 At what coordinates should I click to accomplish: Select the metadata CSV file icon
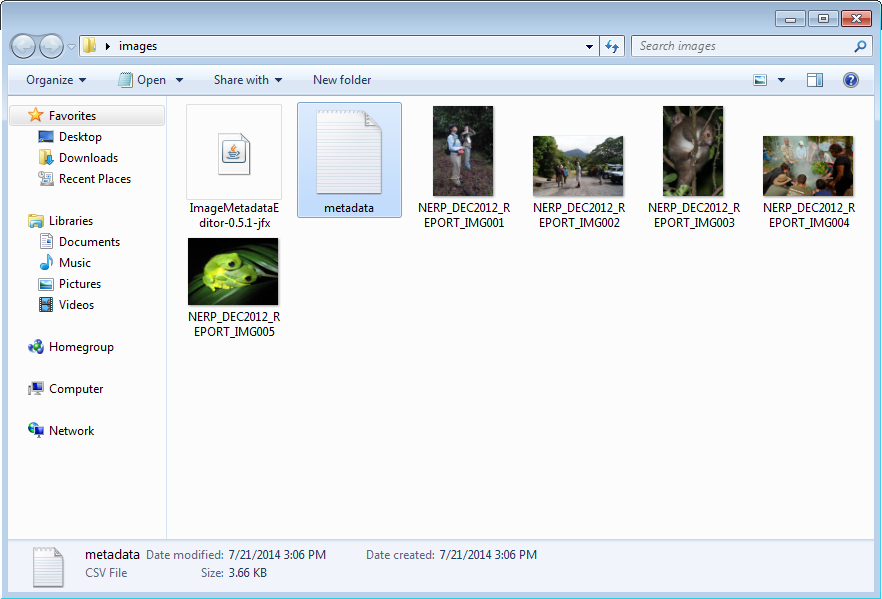point(349,152)
